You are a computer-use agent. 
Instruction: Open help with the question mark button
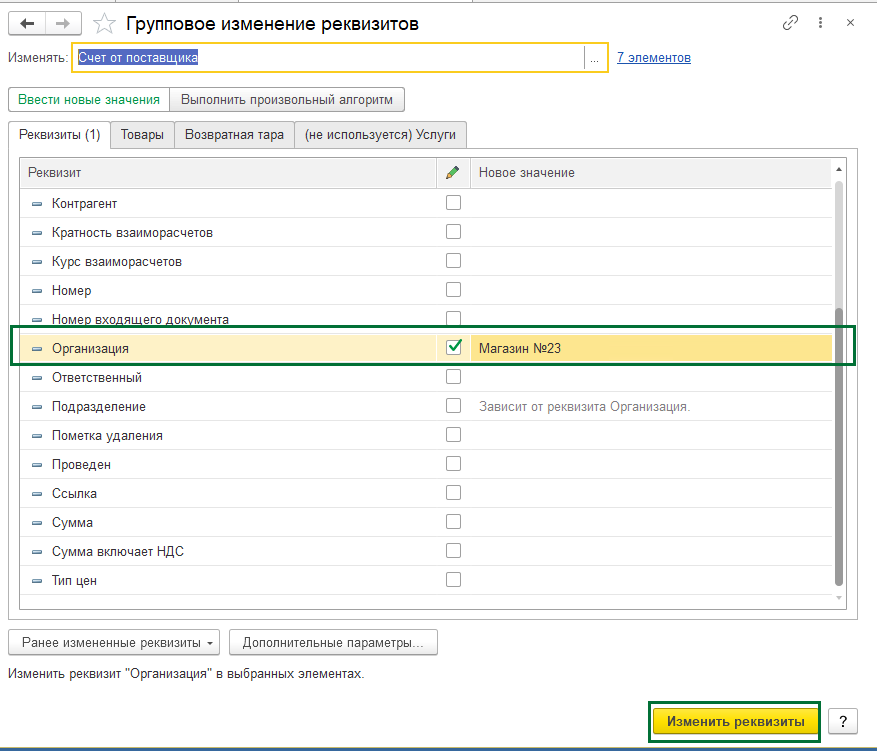pos(843,721)
